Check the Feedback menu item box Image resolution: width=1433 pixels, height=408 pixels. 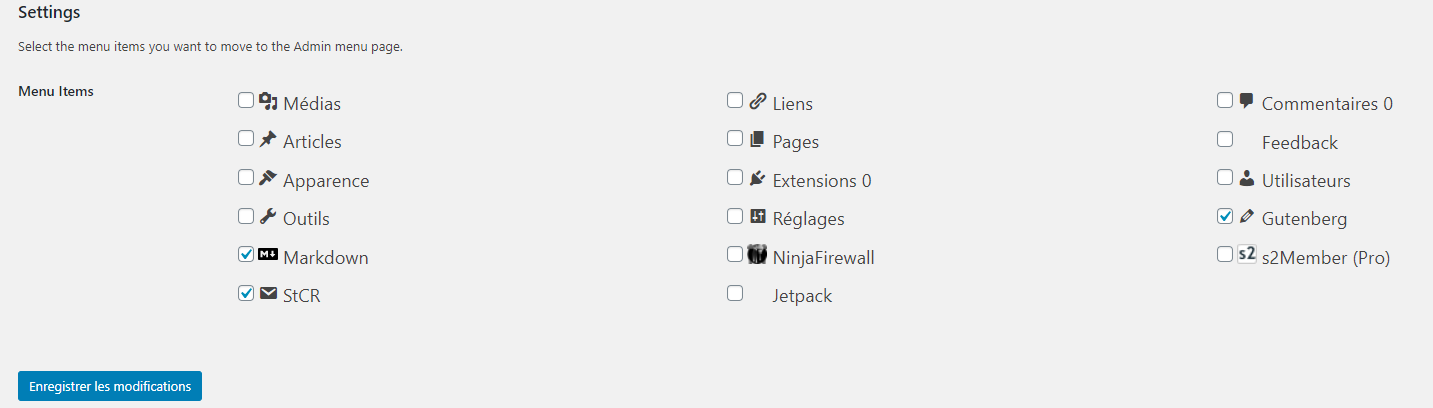point(1225,139)
